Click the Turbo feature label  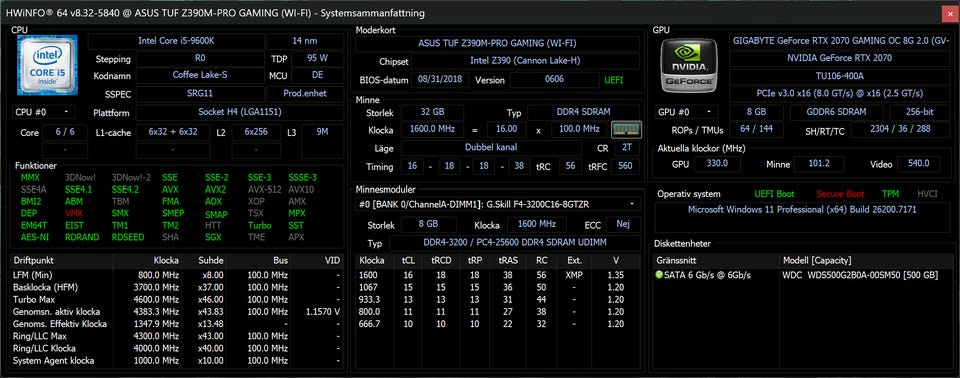coord(260,225)
